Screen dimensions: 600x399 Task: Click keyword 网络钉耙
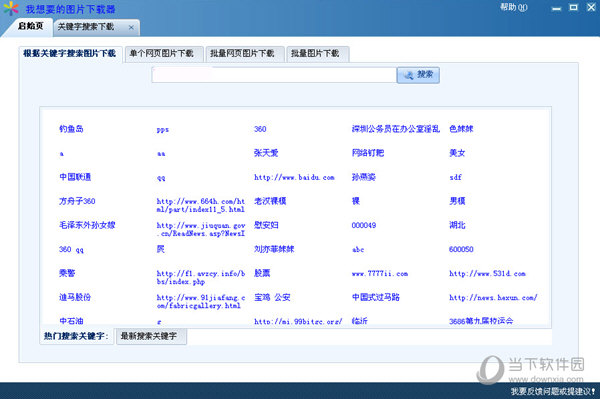point(368,153)
